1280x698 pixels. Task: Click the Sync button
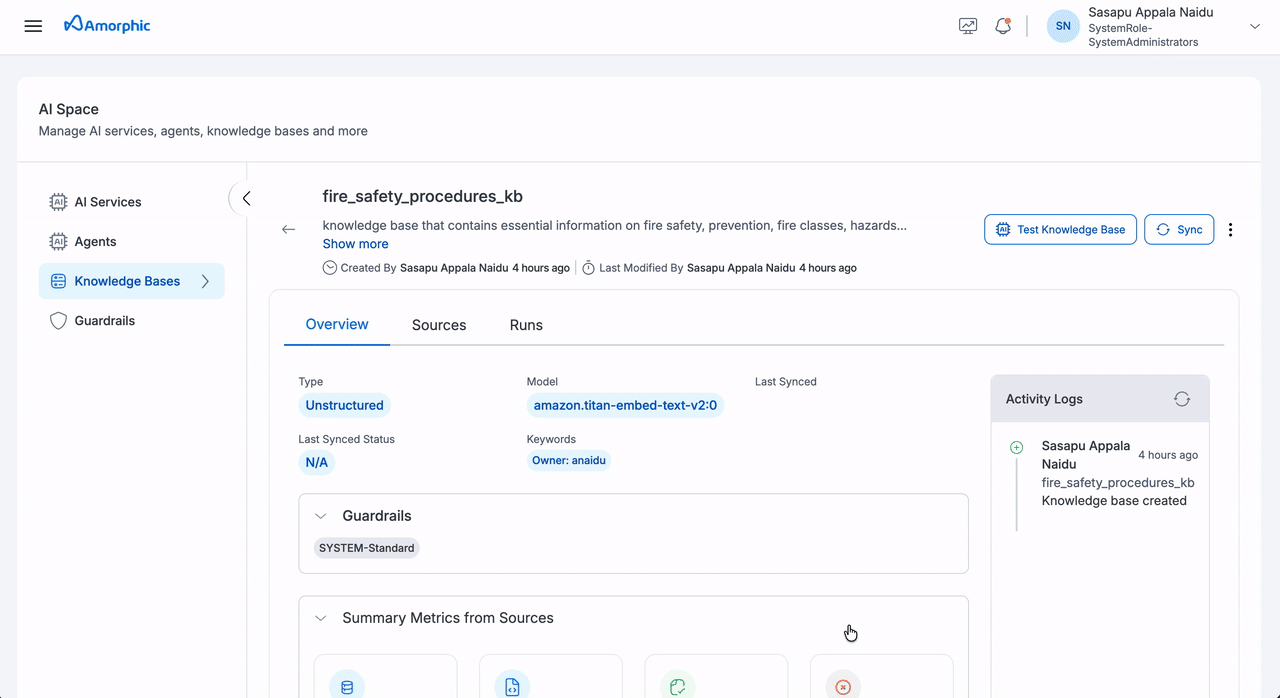click(x=1179, y=229)
